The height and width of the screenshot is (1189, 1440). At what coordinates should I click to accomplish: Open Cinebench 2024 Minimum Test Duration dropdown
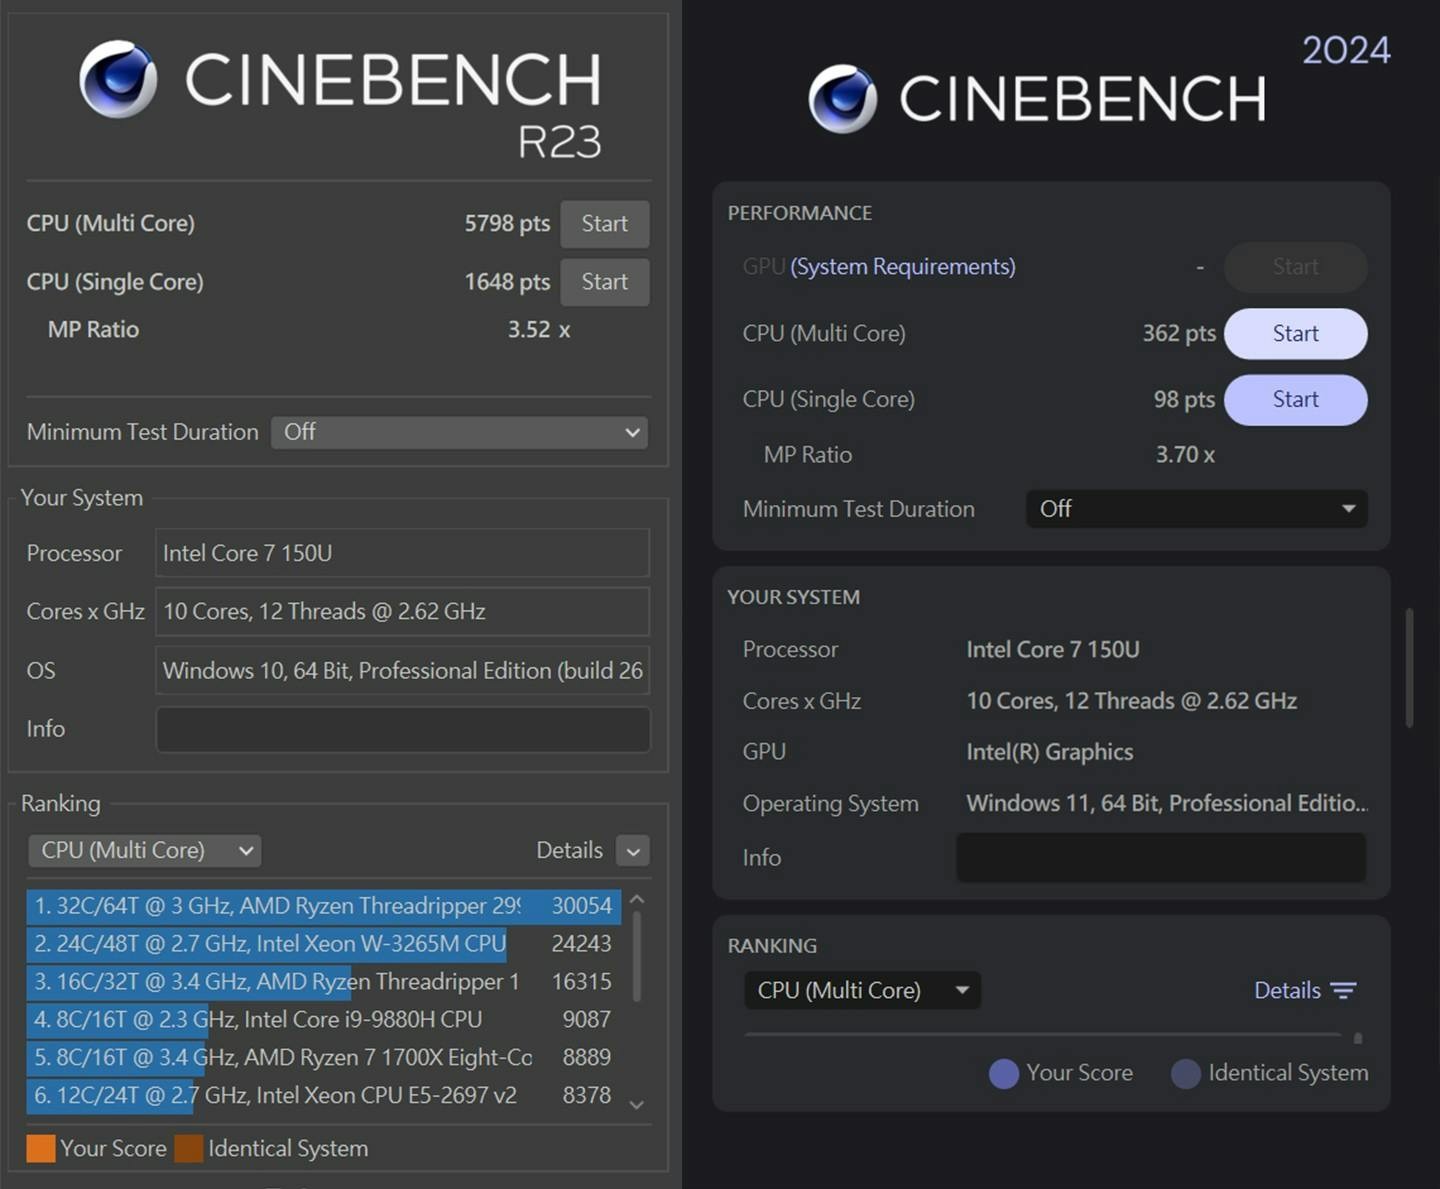pyautogui.click(x=1196, y=509)
